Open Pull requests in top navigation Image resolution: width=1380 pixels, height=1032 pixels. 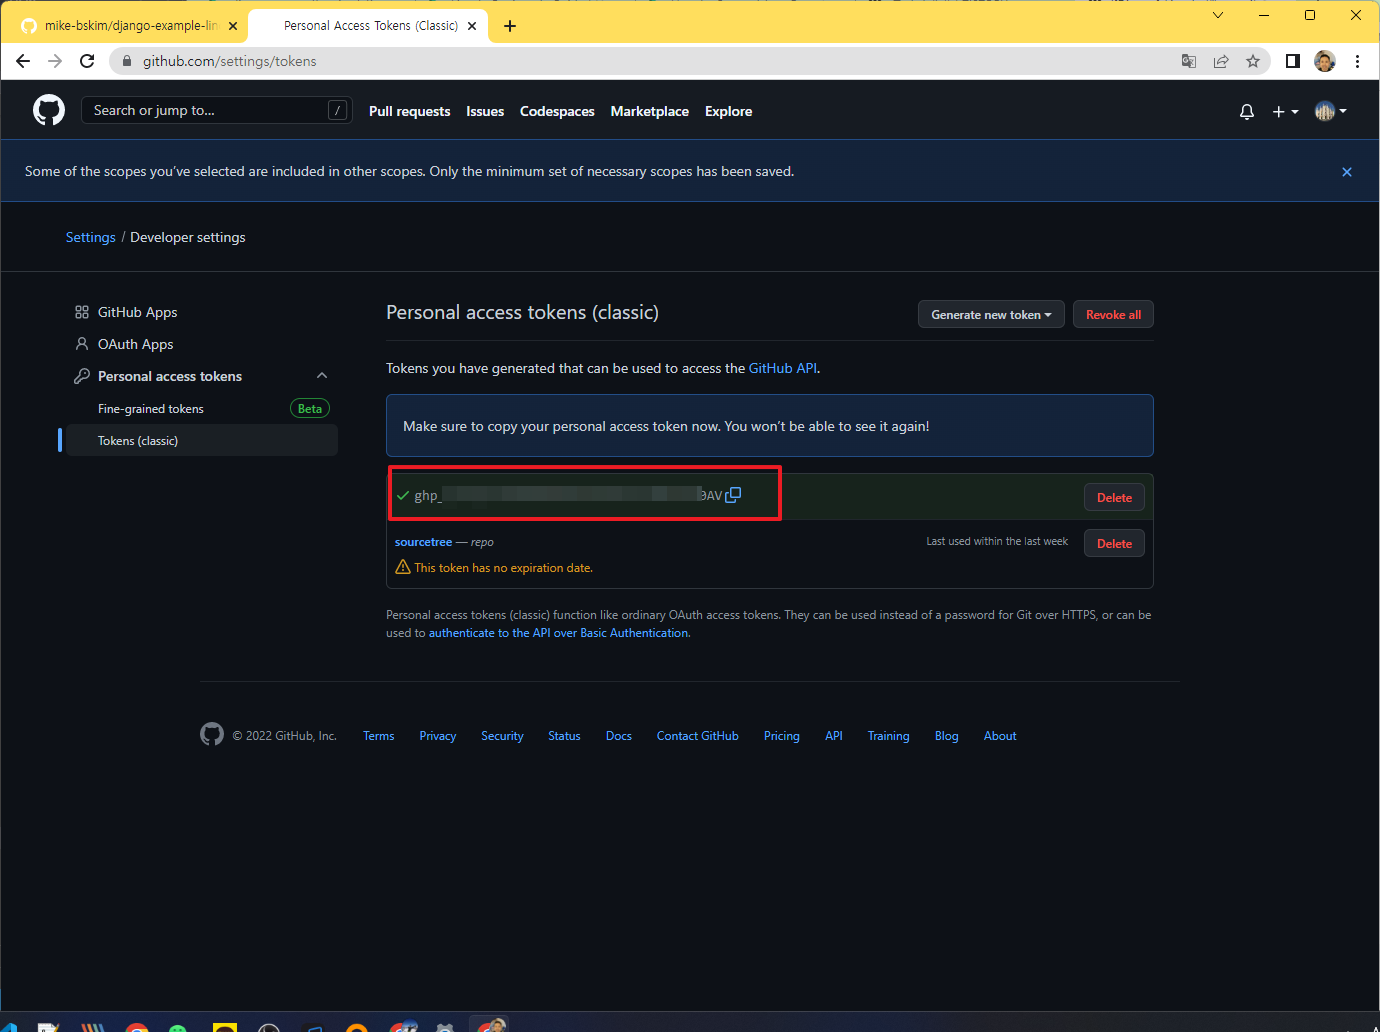409,111
